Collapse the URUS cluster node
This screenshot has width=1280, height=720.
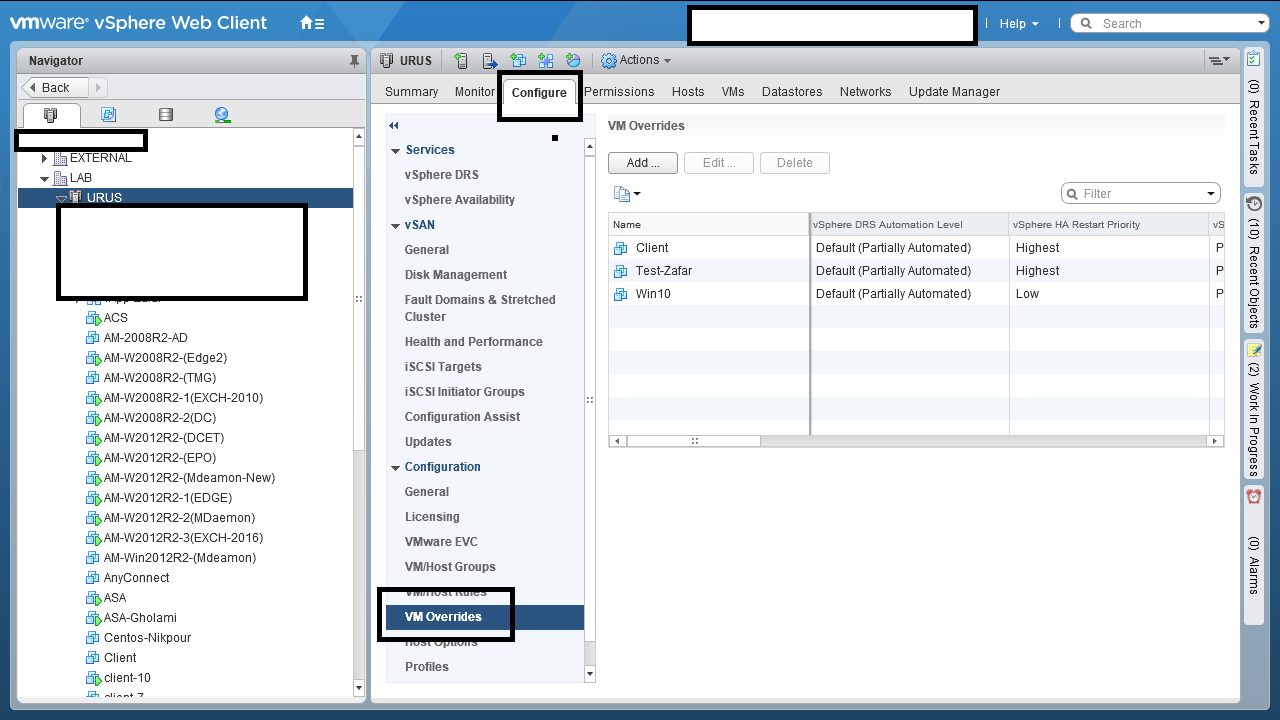(61, 198)
